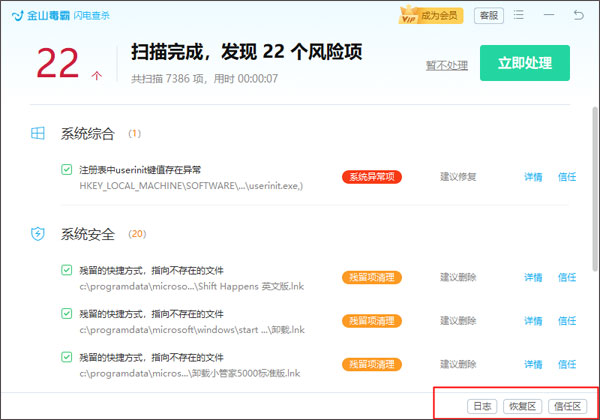600x420 pixels.
Task: Open the VIP 成为会员 badge
Action: [x=430, y=16]
